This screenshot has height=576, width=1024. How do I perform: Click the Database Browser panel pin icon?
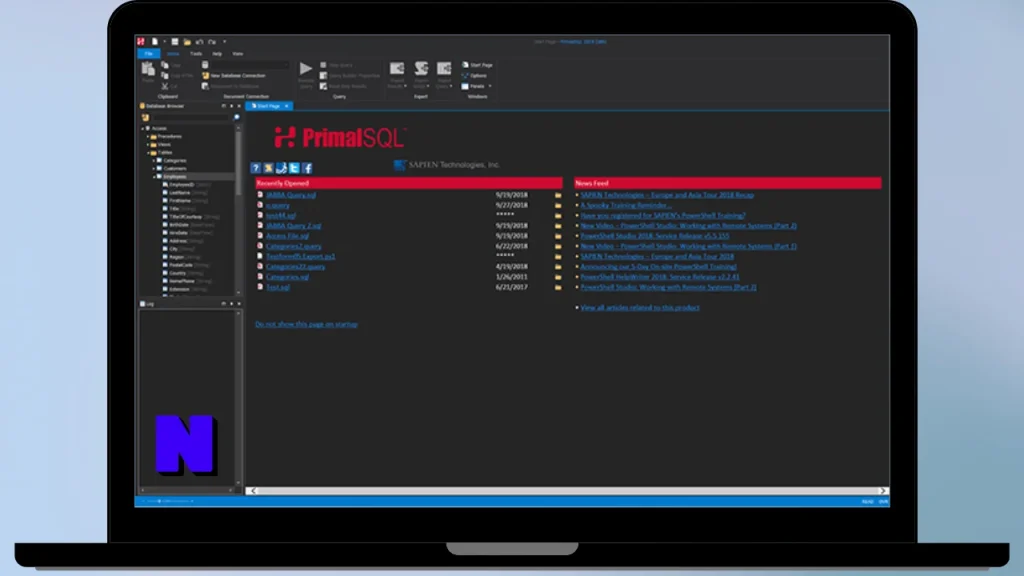coord(231,106)
